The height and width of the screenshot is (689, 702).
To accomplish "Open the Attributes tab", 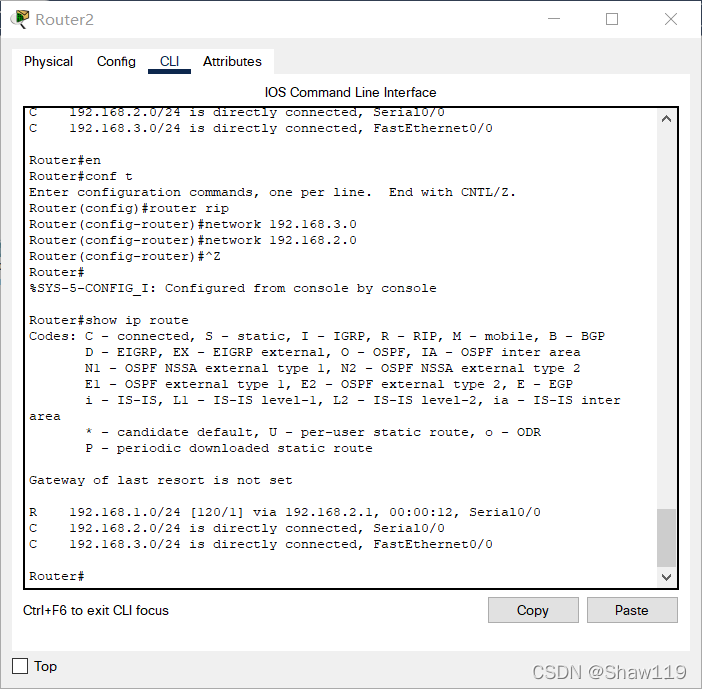I will 232,61.
